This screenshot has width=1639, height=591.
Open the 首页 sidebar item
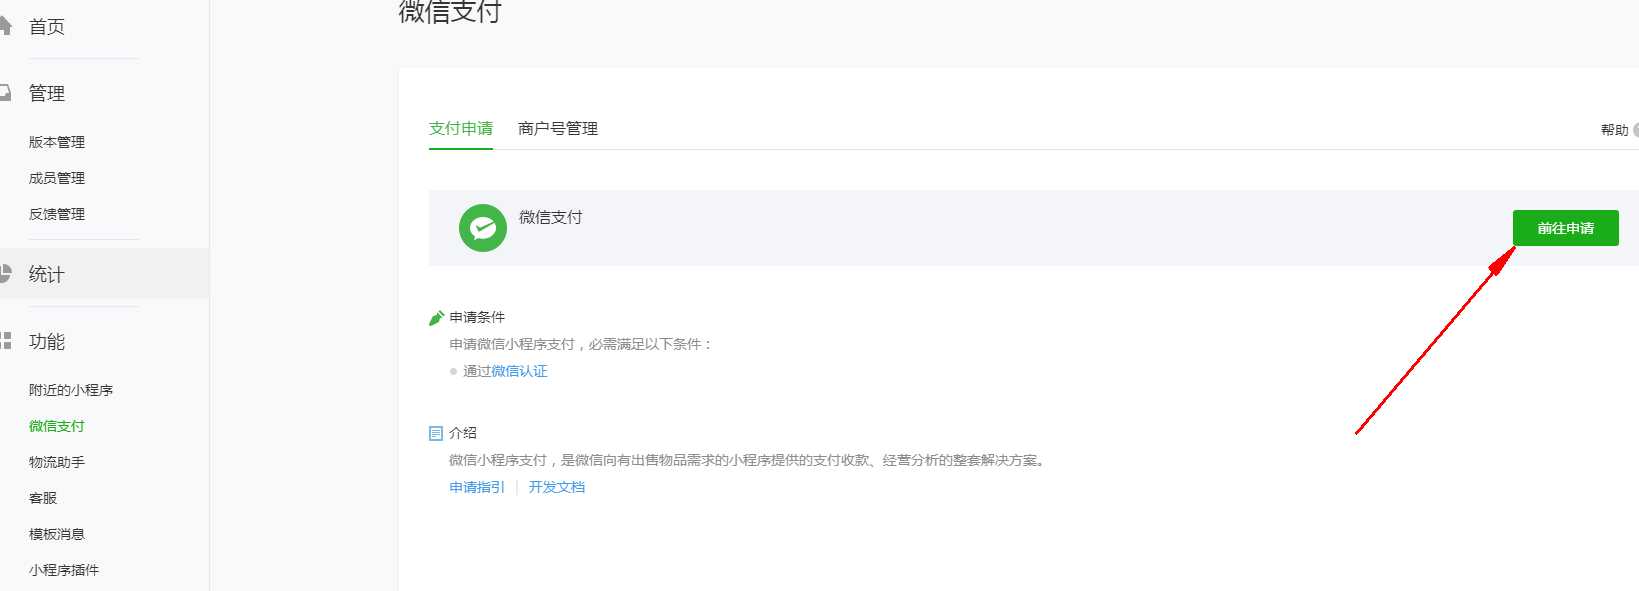(x=47, y=27)
